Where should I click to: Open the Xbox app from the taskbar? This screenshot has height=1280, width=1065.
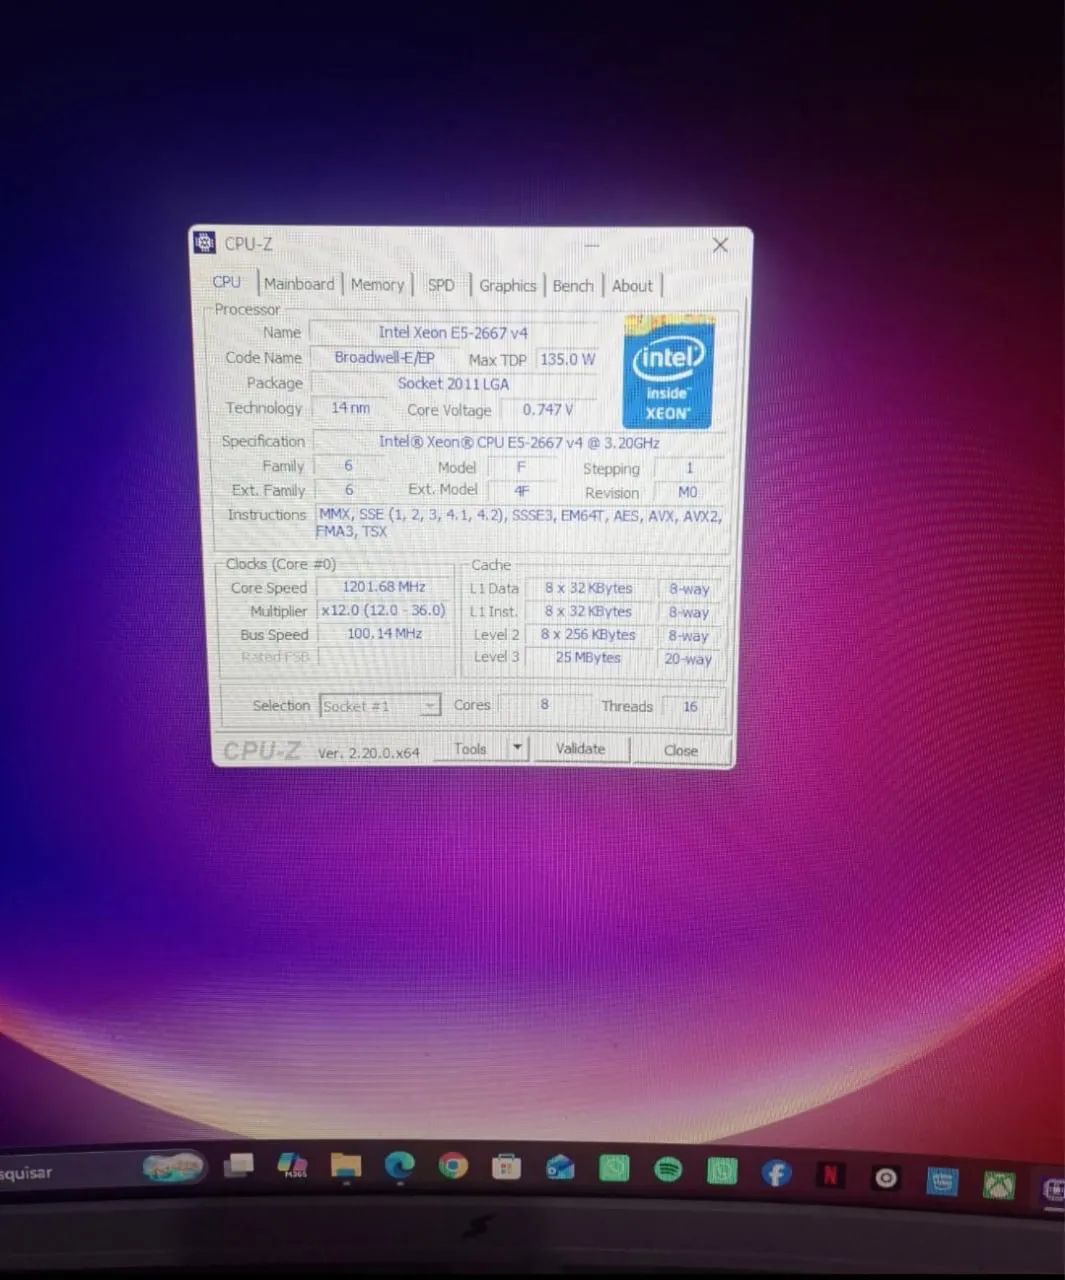(998, 1186)
